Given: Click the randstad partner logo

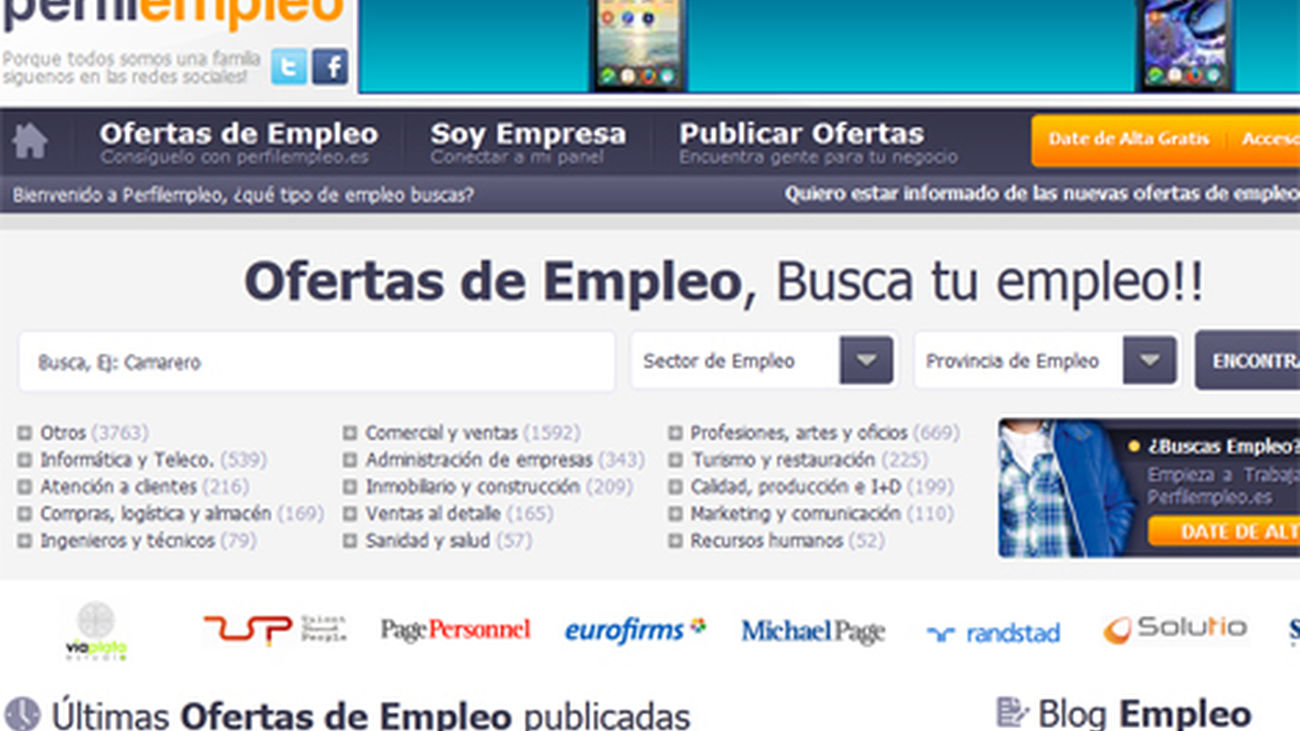Looking at the screenshot, I should click(993, 631).
